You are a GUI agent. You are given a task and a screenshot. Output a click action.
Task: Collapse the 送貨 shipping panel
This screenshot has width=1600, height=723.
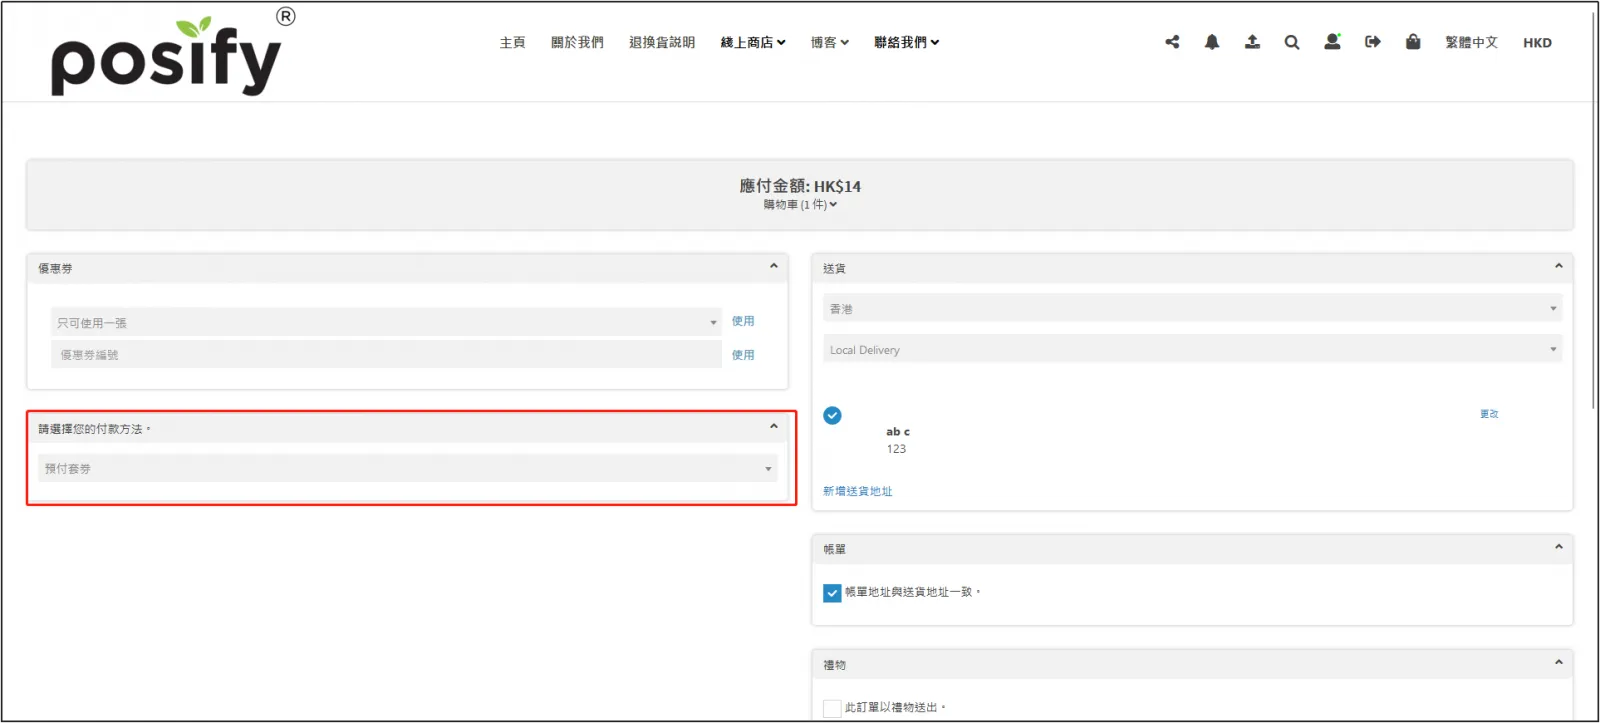[1558, 266]
